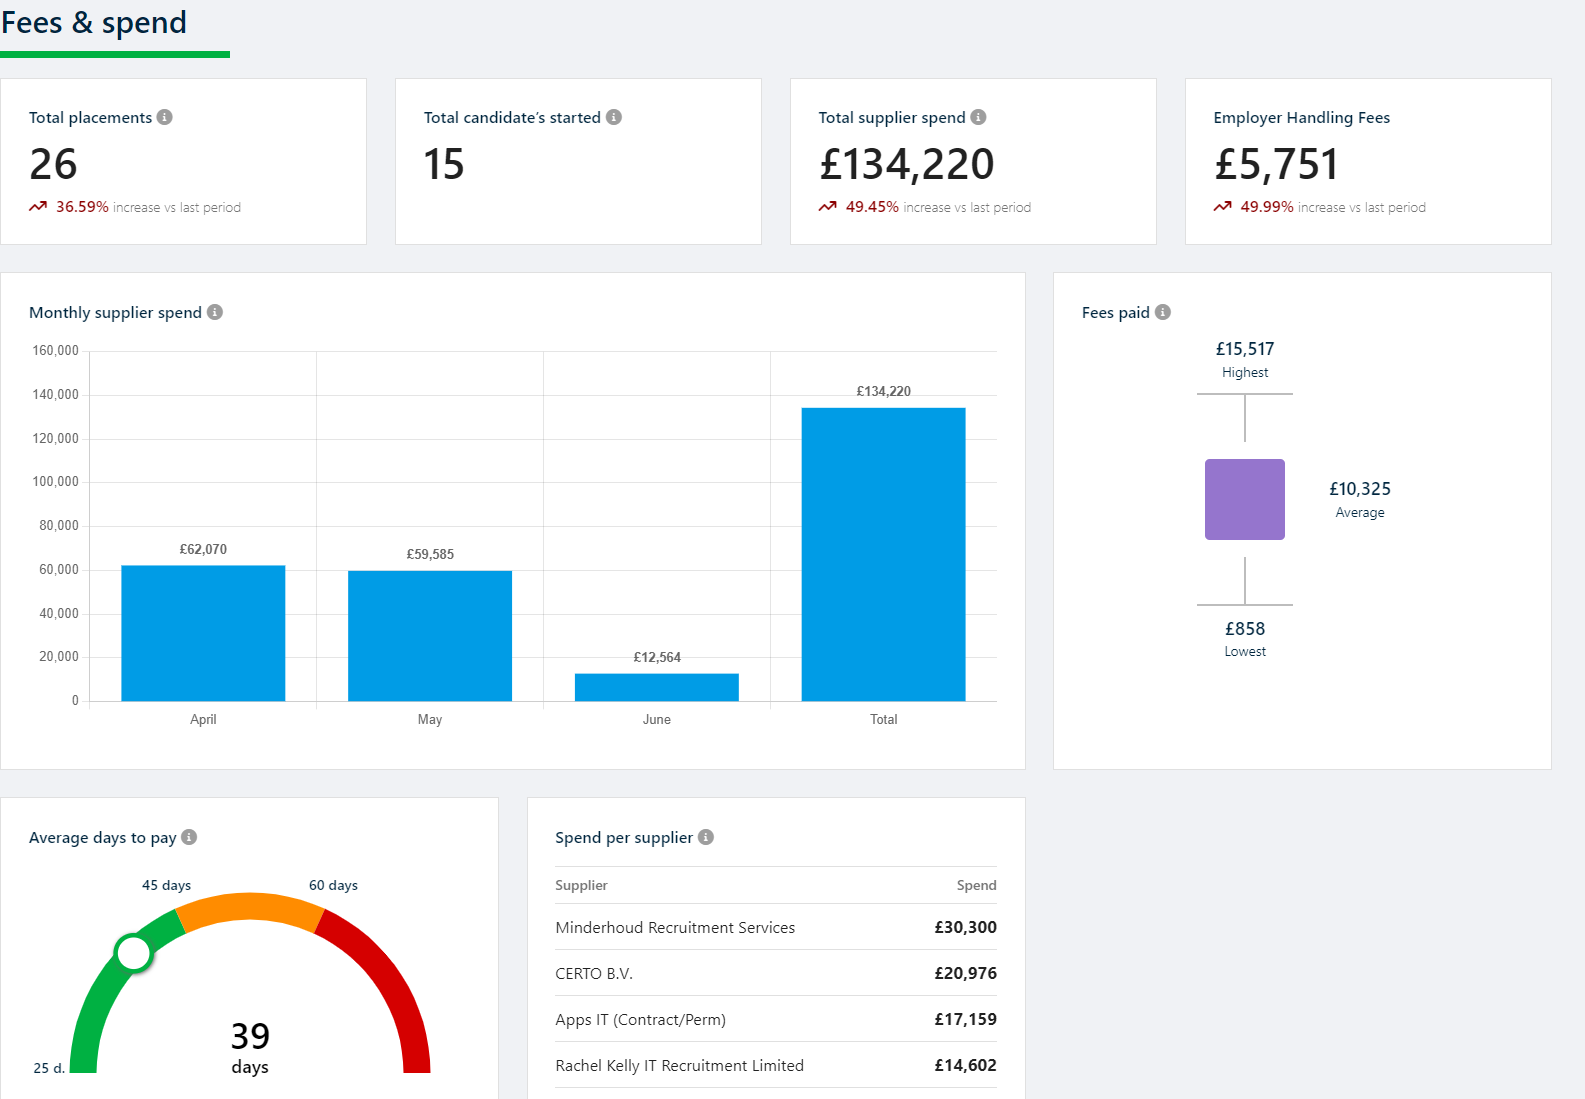Click the May bar in spend chart
The image size is (1585, 1099).
pos(430,636)
